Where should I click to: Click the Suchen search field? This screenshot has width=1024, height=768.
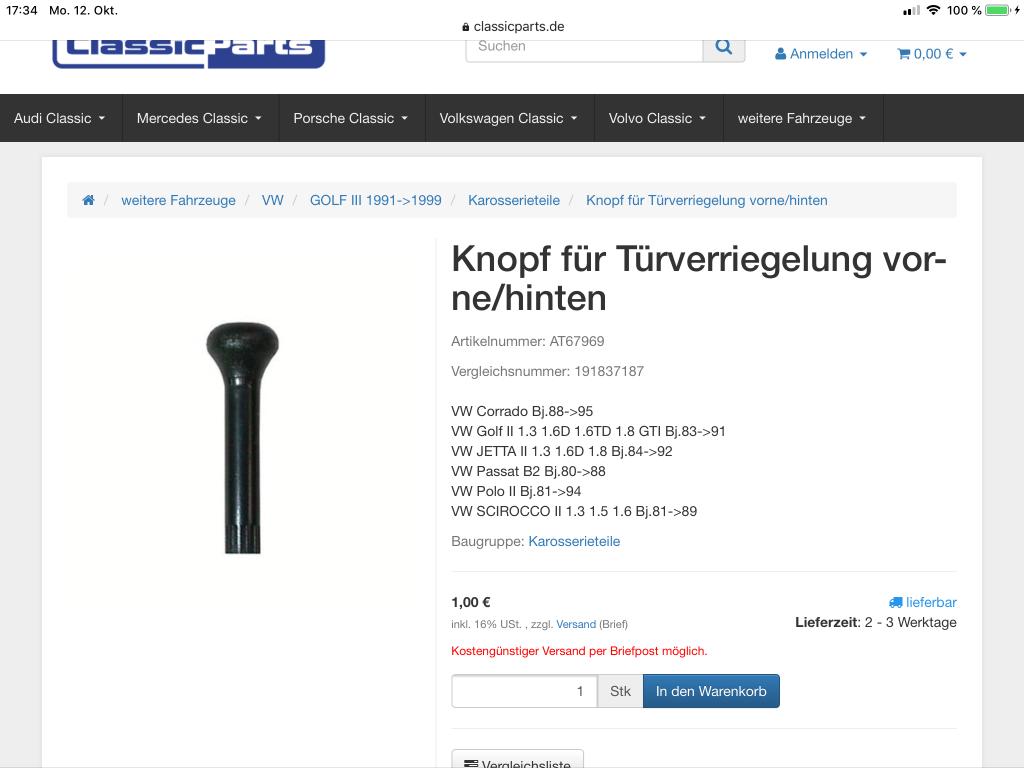[x=584, y=47]
